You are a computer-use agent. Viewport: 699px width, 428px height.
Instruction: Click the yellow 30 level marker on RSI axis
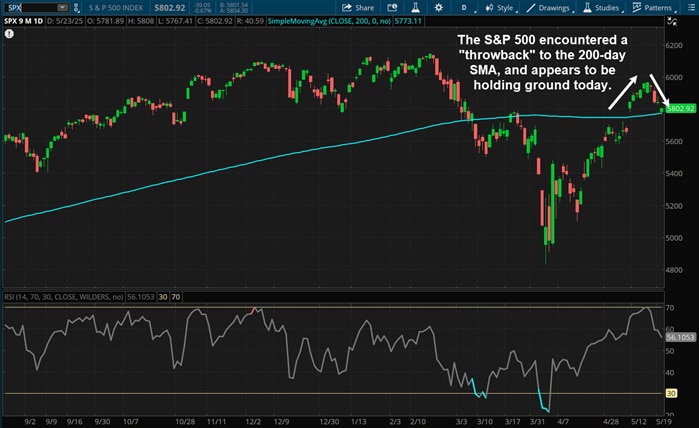click(671, 393)
